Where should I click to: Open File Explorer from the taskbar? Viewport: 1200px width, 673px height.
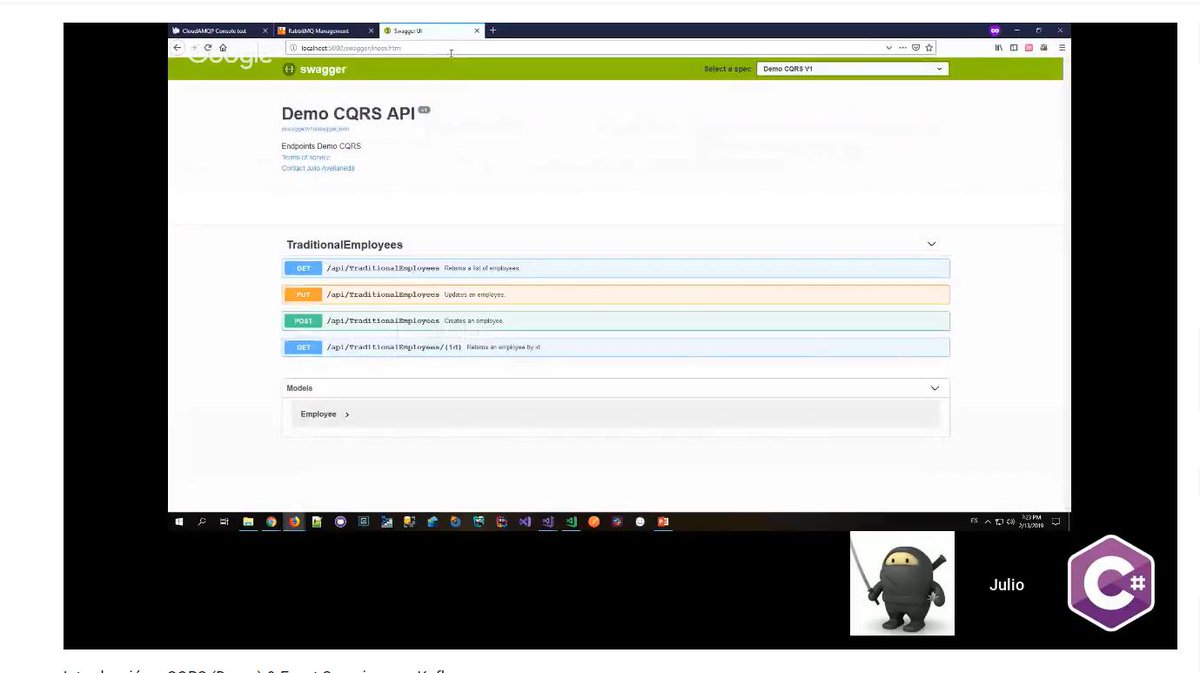pyautogui.click(x=248, y=521)
